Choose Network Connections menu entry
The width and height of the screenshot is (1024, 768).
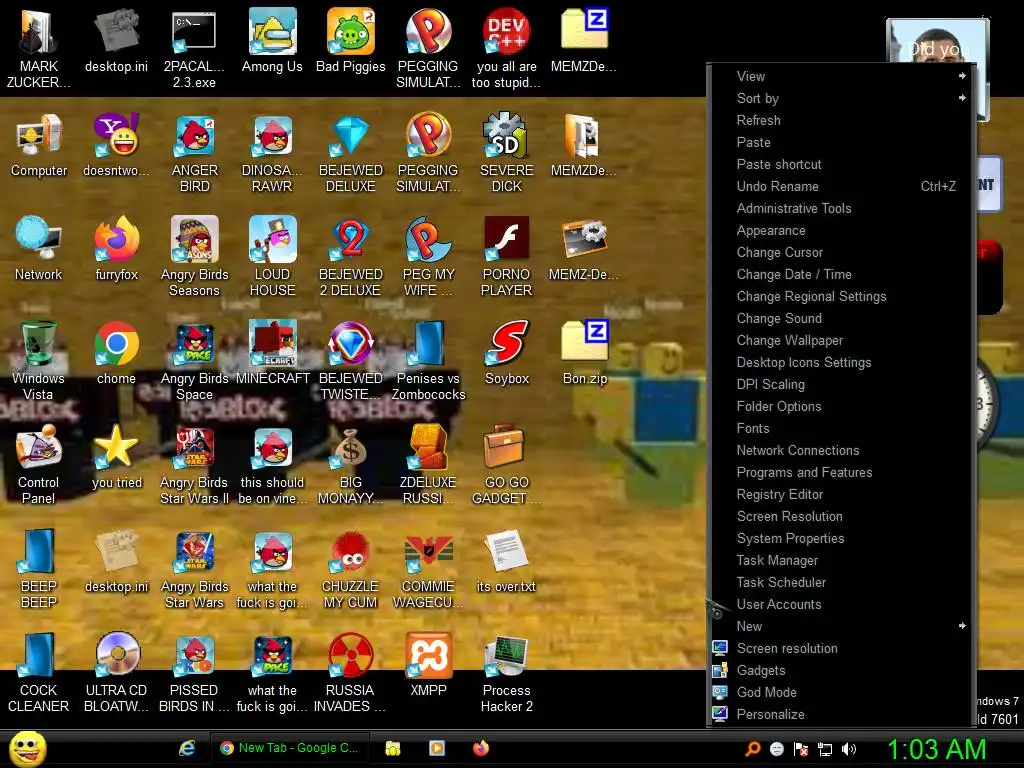pos(841,450)
